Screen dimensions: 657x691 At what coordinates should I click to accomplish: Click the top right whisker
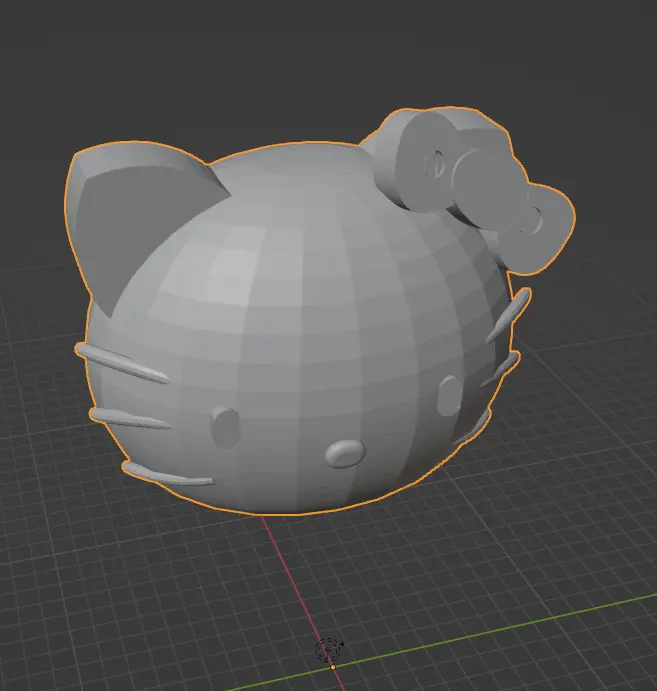pyautogui.click(x=511, y=320)
